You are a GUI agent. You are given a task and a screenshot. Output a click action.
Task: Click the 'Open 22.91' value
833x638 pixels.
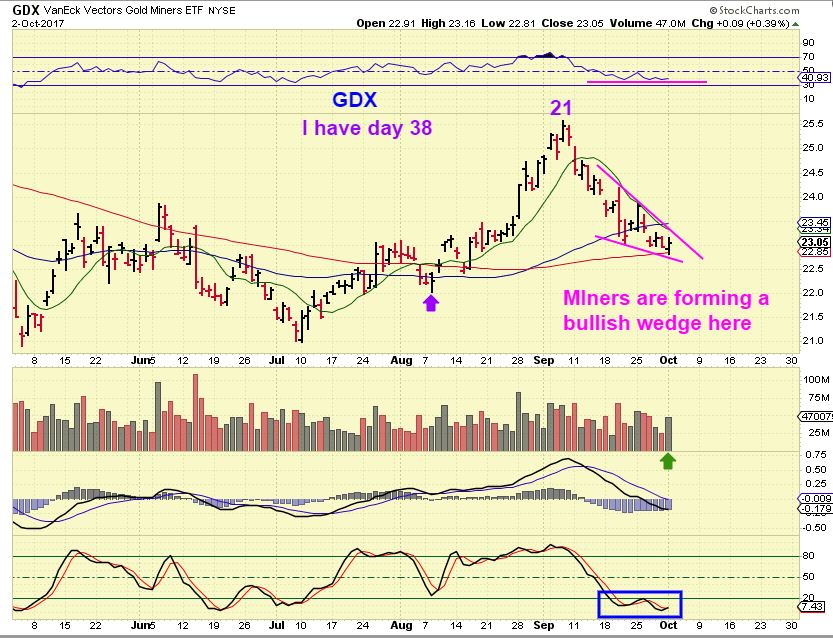pos(386,23)
